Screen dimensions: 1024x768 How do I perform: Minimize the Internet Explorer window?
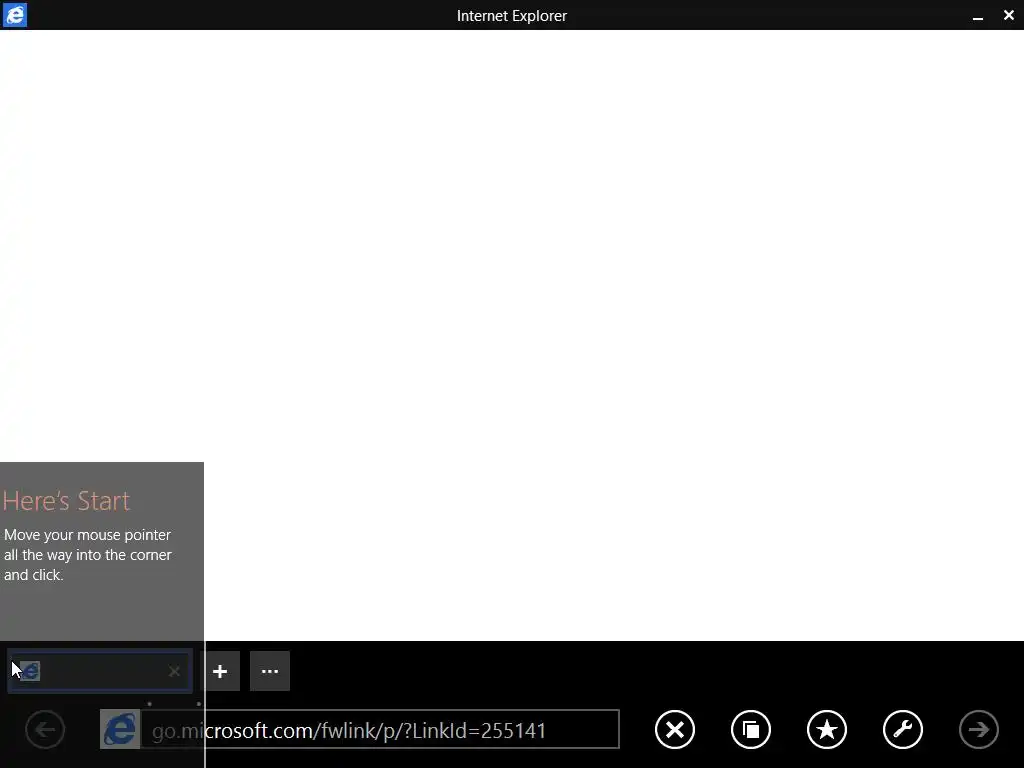tap(978, 16)
